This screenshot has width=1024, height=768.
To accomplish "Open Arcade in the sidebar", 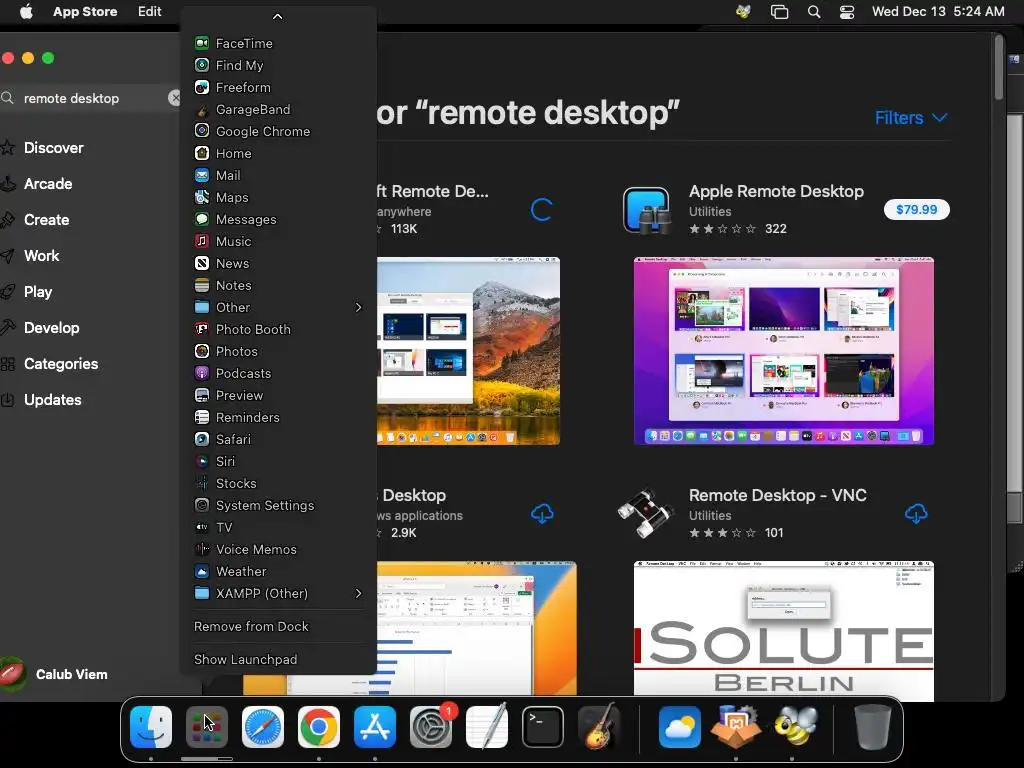I will point(48,184).
